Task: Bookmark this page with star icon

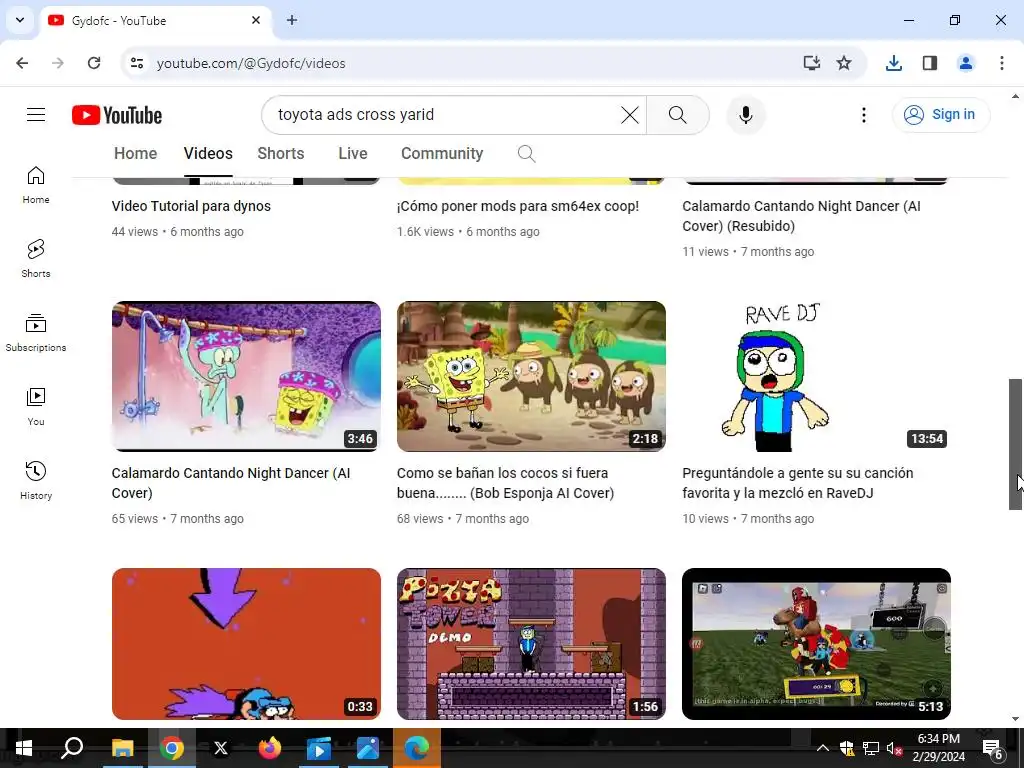Action: click(x=844, y=63)
